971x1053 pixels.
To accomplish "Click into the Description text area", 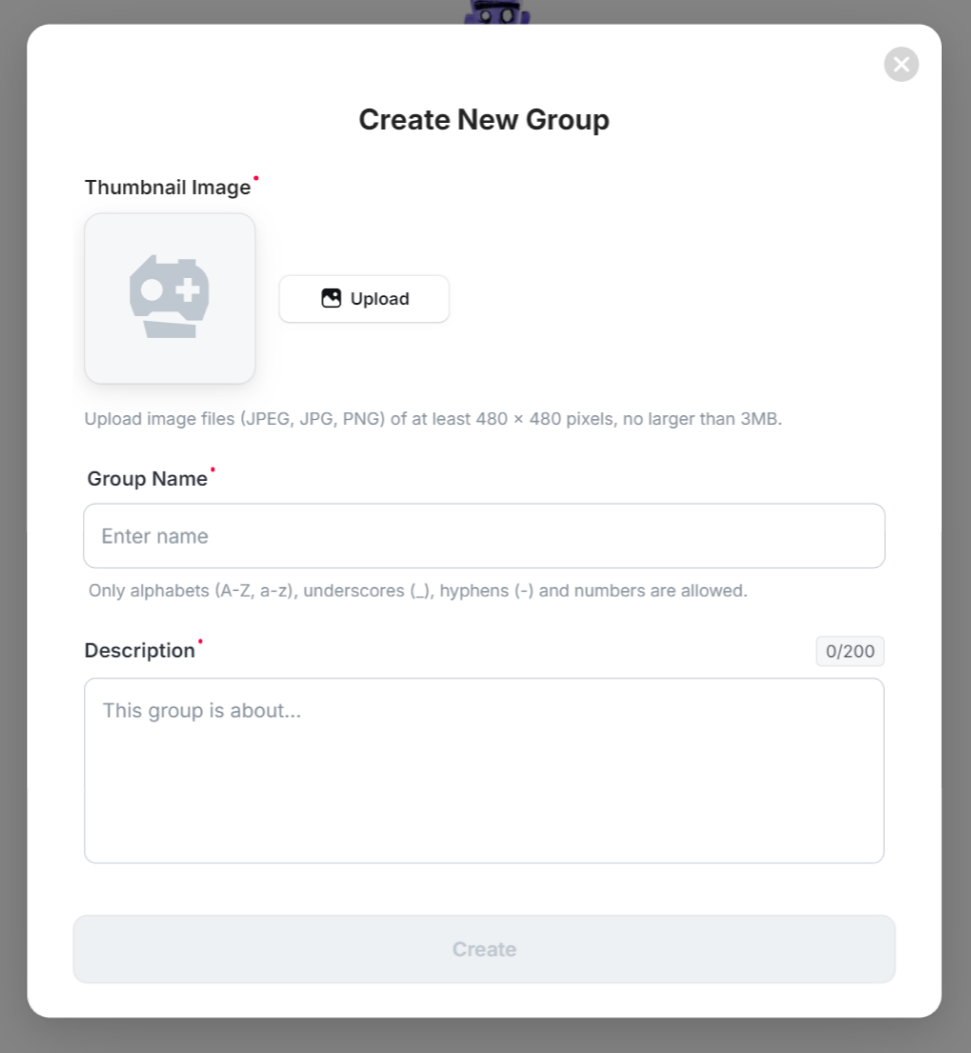I will [x=484, y=770].
